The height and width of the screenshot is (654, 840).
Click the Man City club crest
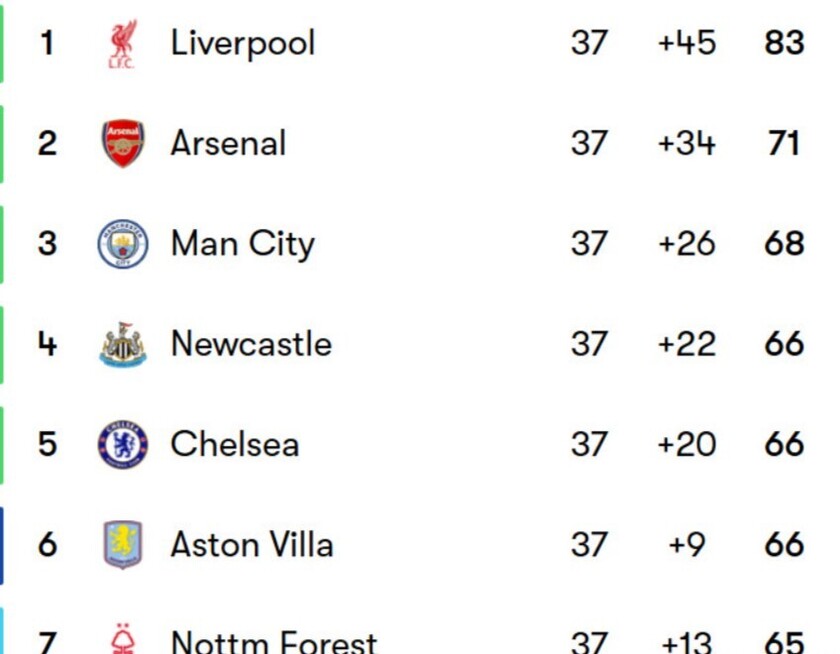pyautogui.click(x=123, y=244)
